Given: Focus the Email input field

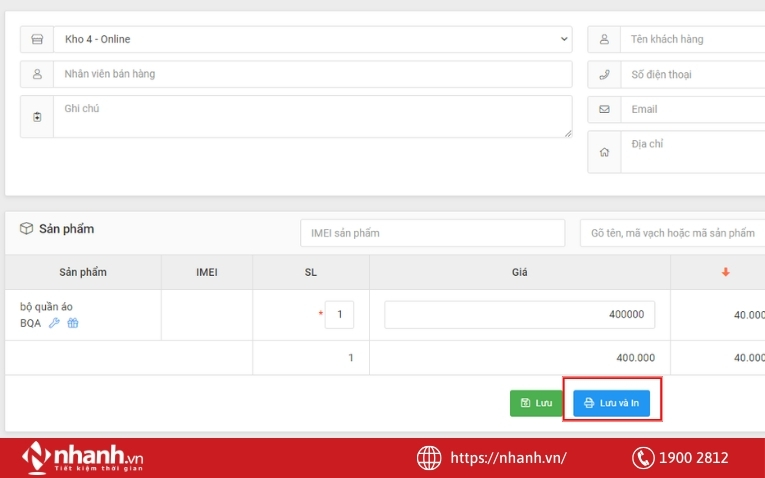Looking at the screenshot, I should [693, 109].
